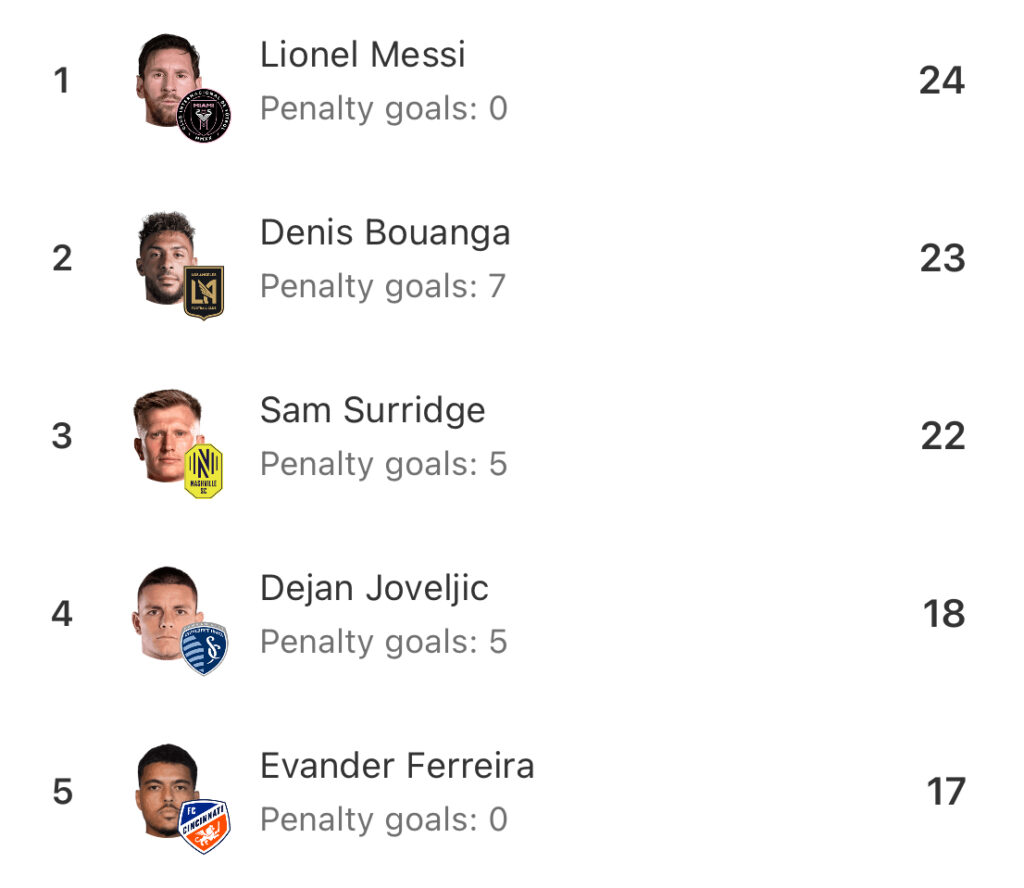Click the LAFC club badge
This screenshot has height=888, width=1024.
pos(204,292)
